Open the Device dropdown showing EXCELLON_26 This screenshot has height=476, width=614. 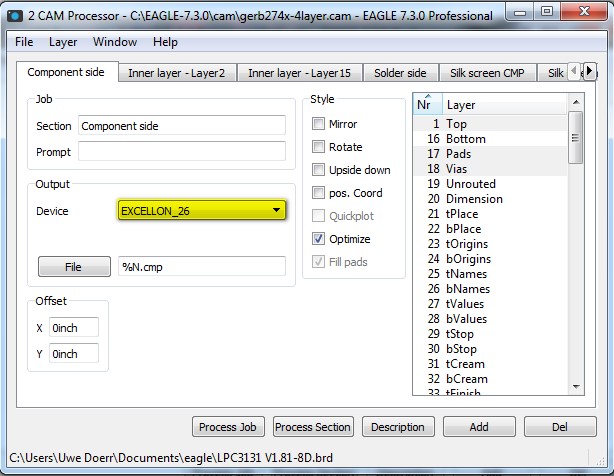click(201, 210)
